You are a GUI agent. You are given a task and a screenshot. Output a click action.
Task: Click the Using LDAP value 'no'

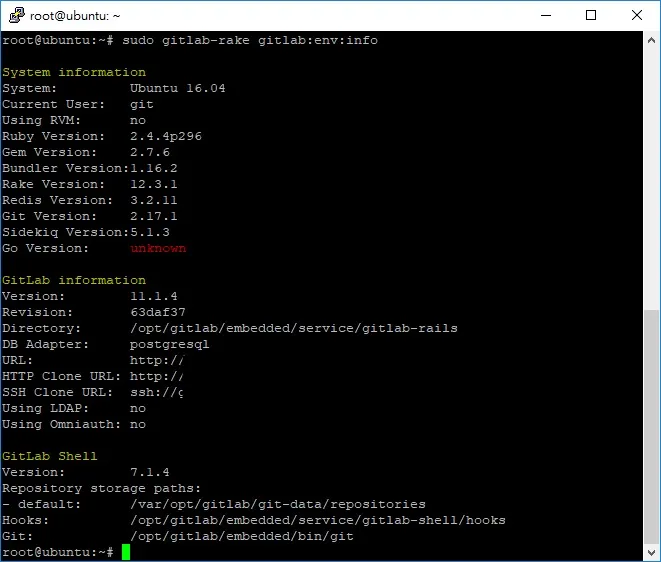(x=138, y=409)
